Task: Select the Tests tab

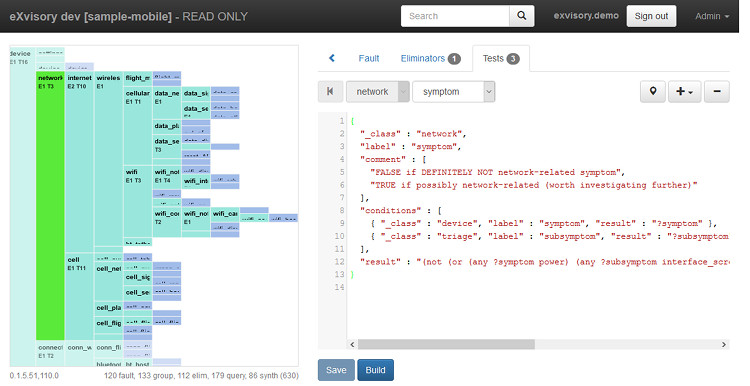Action: click(500, 58)
